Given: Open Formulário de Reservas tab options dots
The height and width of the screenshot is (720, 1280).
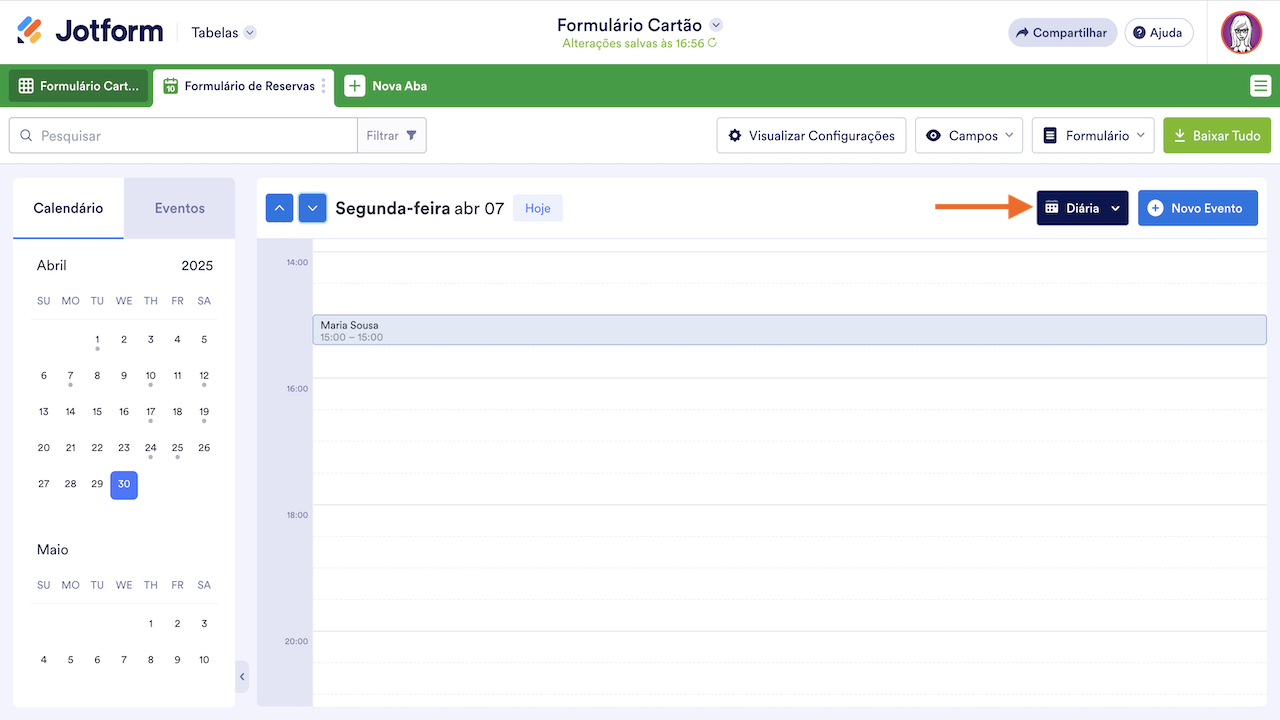Looking at the screenshot, I should click(x=323, y=86).
